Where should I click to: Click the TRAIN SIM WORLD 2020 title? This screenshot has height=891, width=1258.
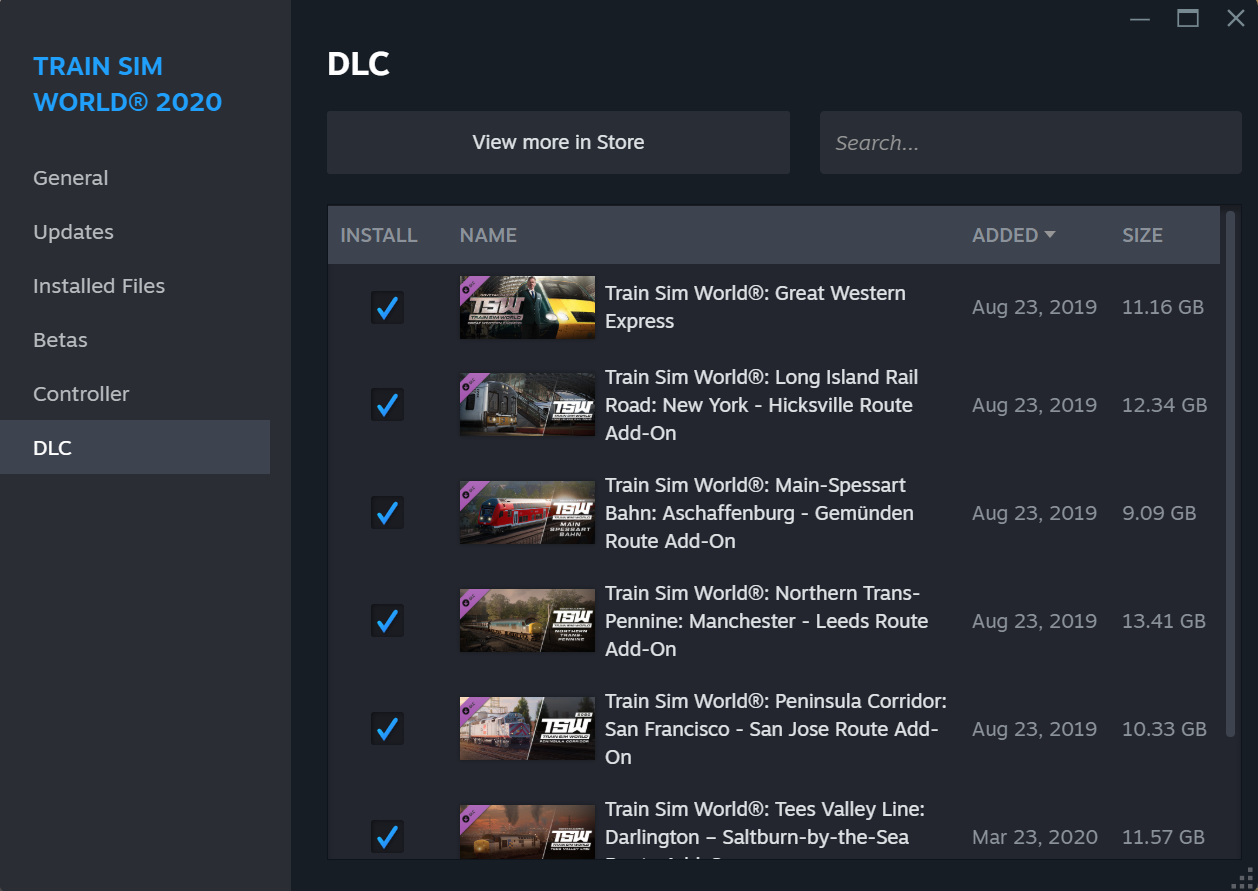128,84
